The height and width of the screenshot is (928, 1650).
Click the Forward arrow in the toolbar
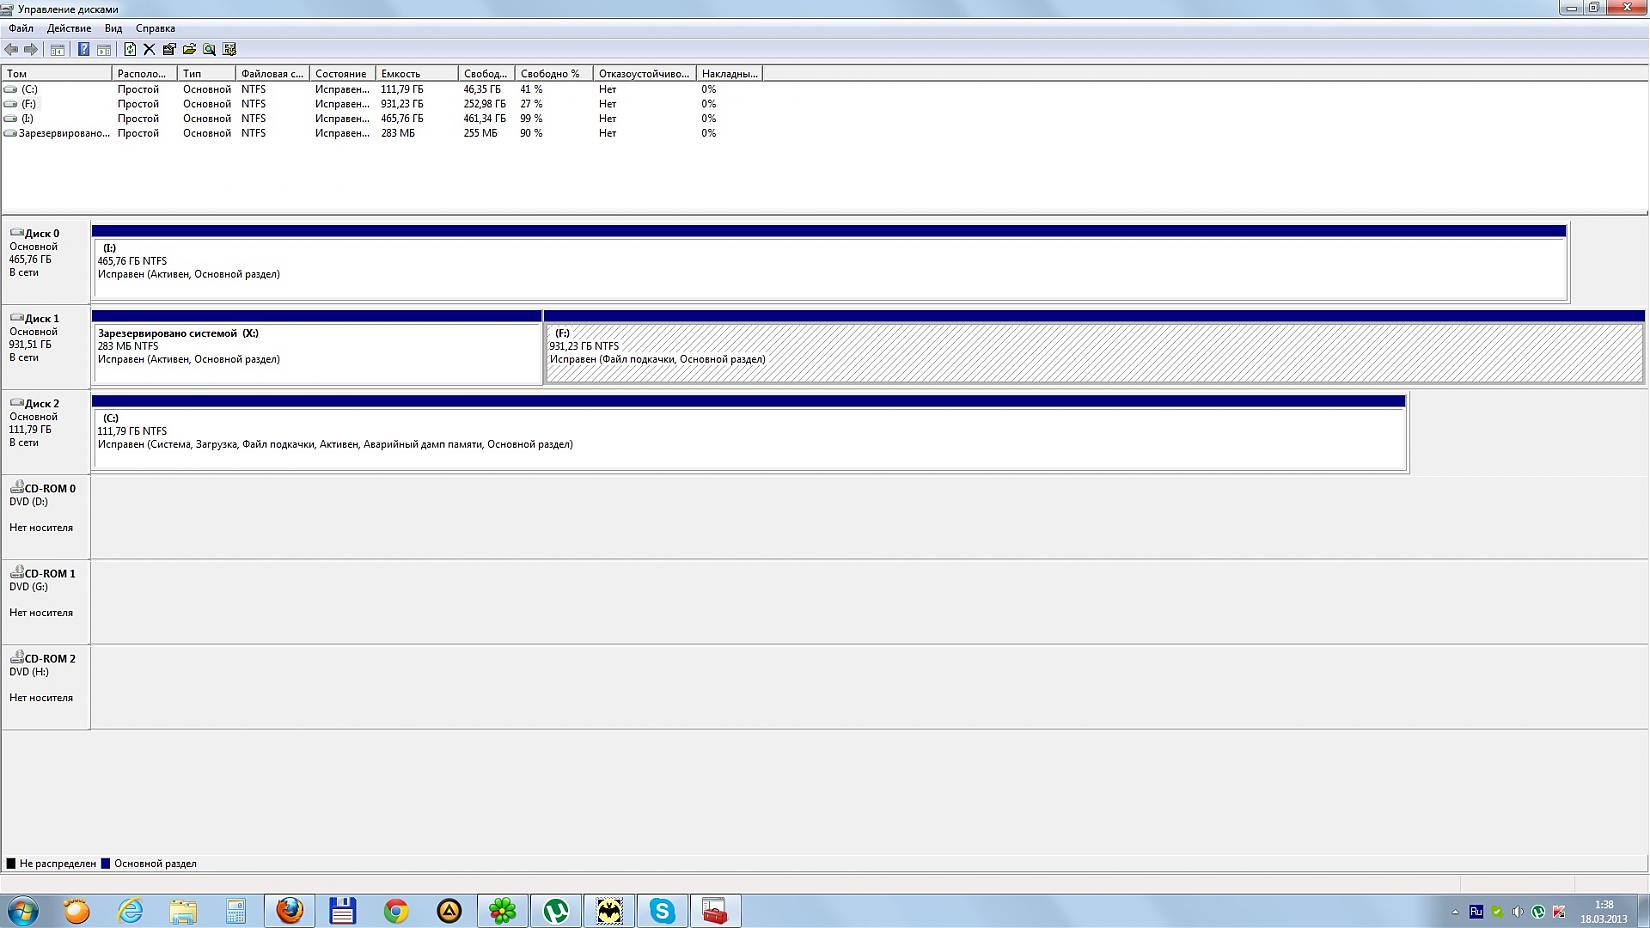tap(31, 49)
